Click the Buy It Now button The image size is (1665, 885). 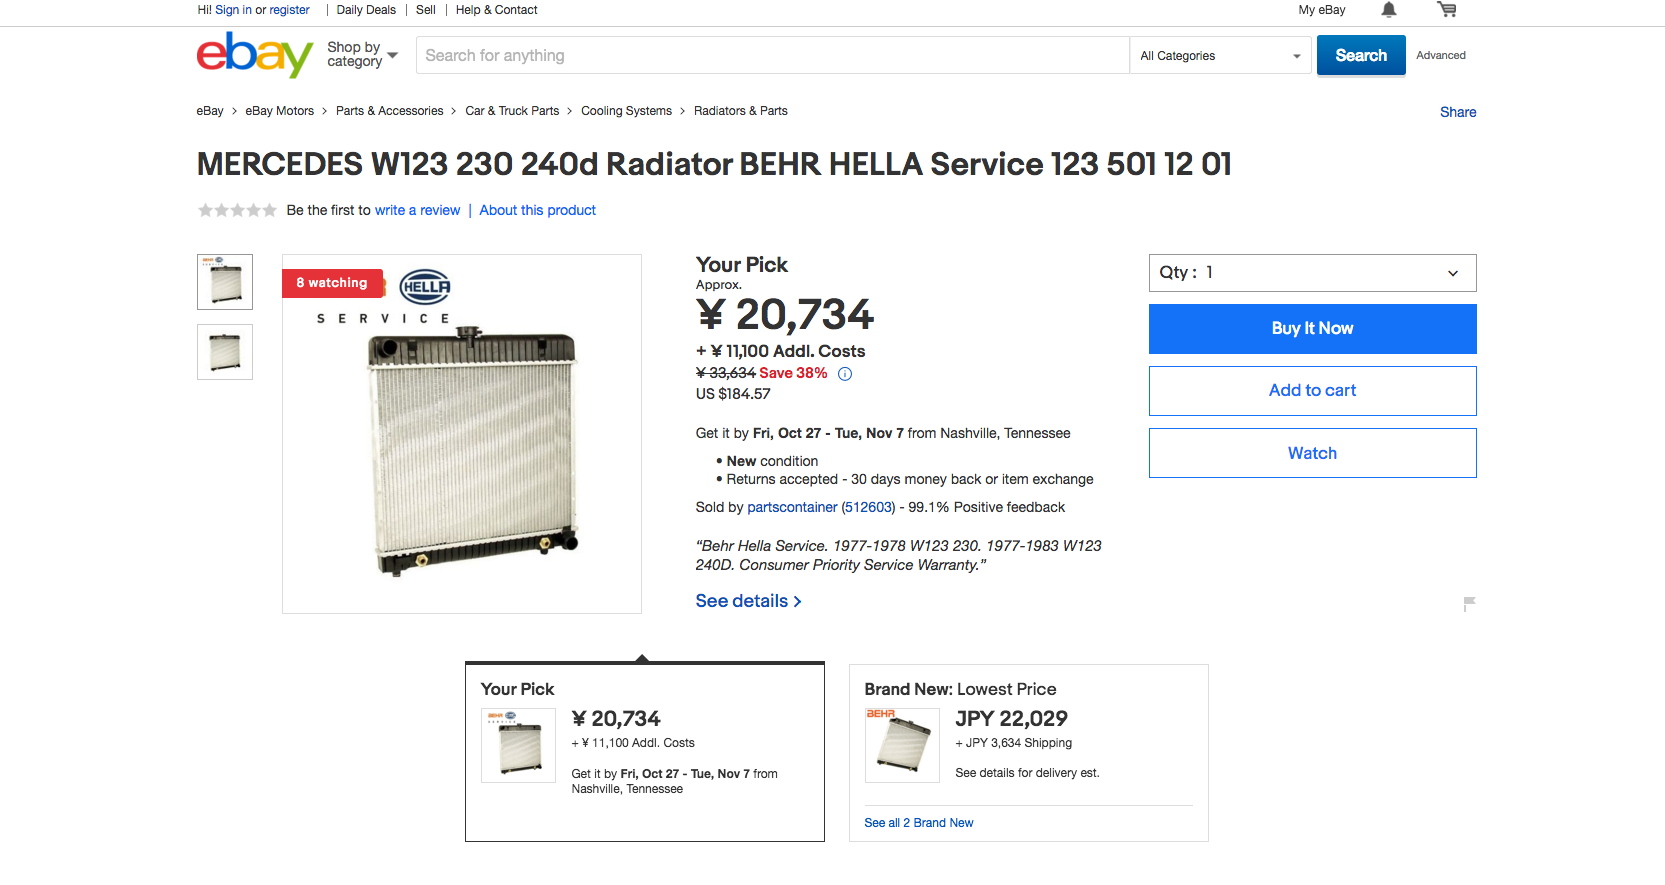[1312, 329]
